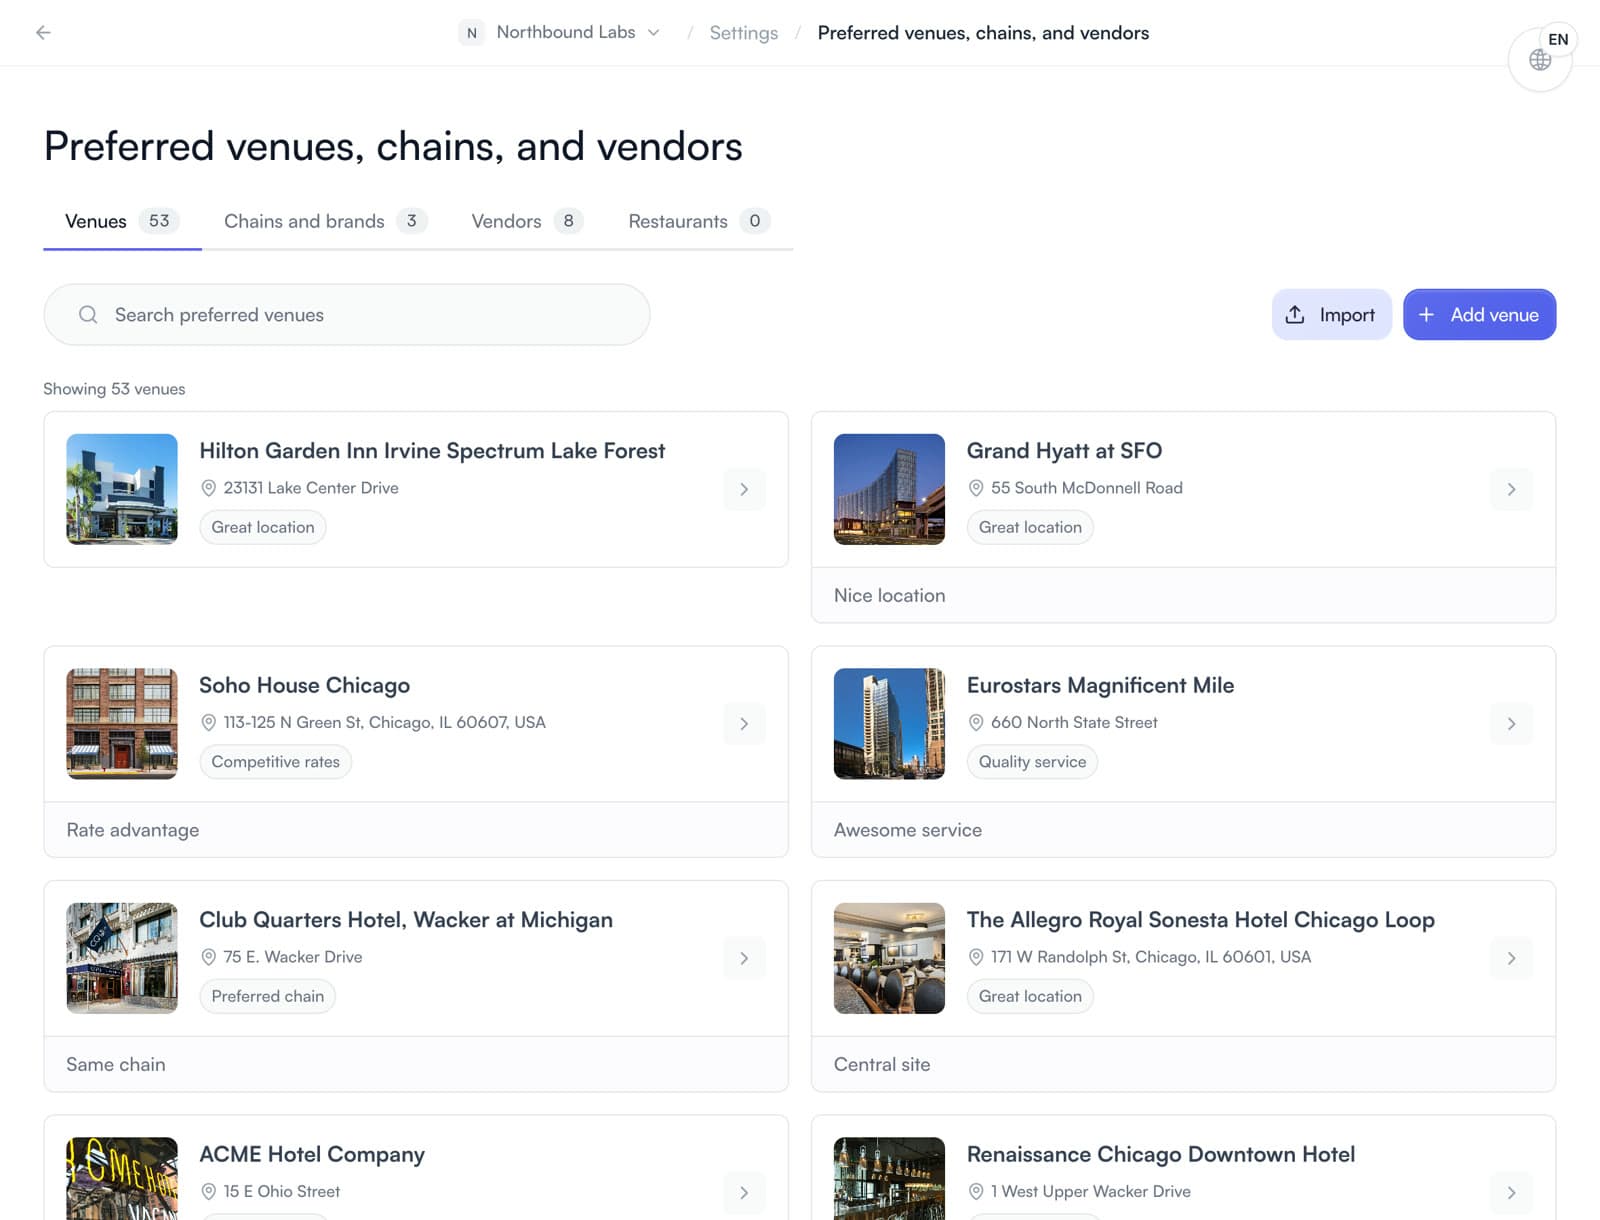Click the back arrow icon

(43, 32)
